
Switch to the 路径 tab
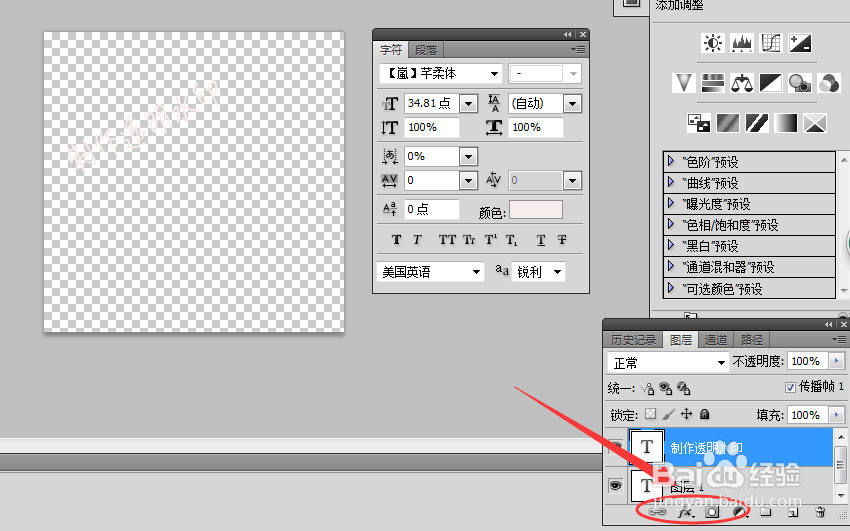pos(751,340)
